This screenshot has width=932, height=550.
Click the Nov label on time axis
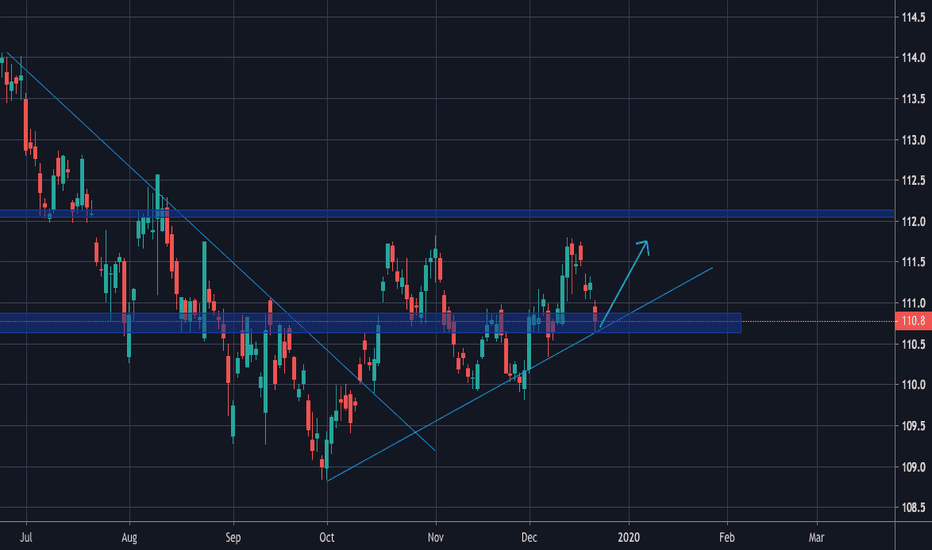436,538
